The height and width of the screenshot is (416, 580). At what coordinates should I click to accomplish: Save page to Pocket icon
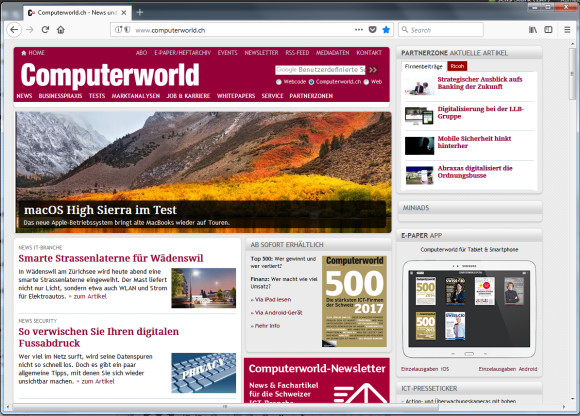coord(373,30)
